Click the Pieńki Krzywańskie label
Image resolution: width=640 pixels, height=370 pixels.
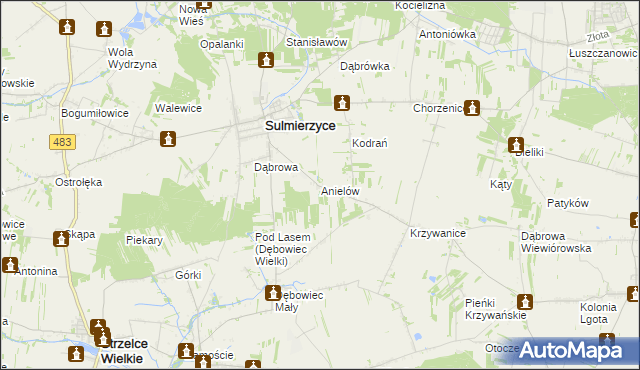pos(496,309)
